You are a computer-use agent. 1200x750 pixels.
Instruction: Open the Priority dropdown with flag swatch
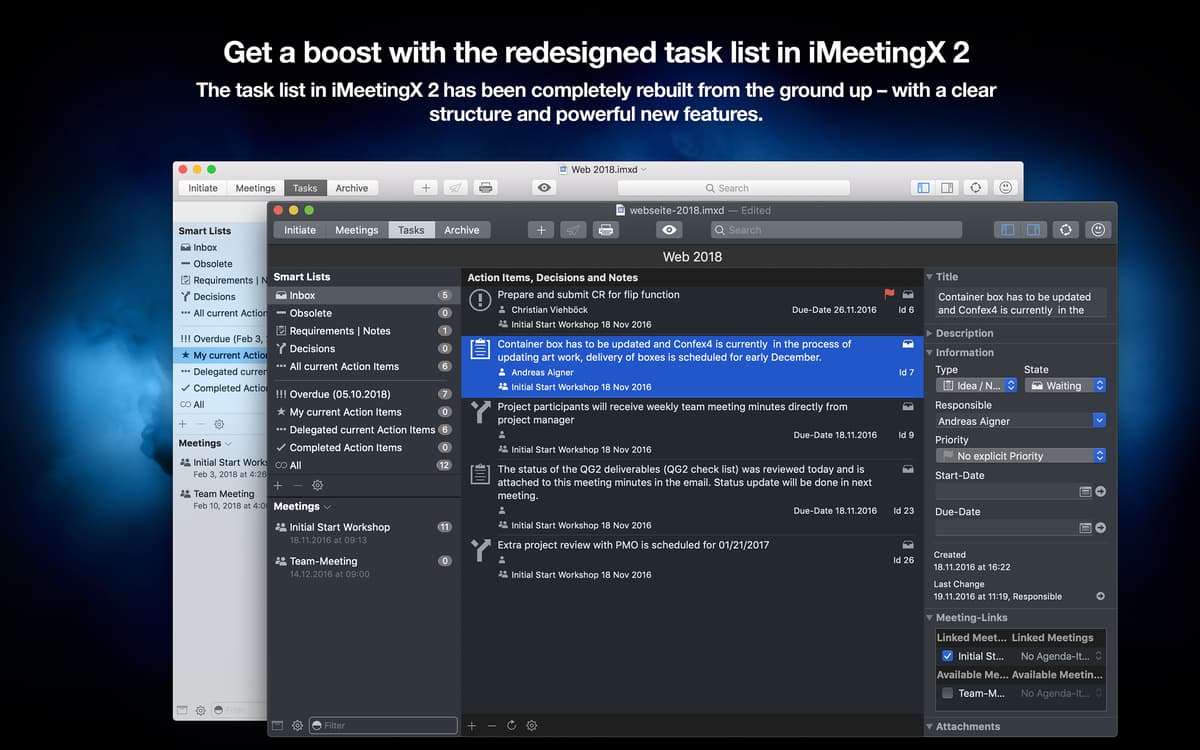1020,456
